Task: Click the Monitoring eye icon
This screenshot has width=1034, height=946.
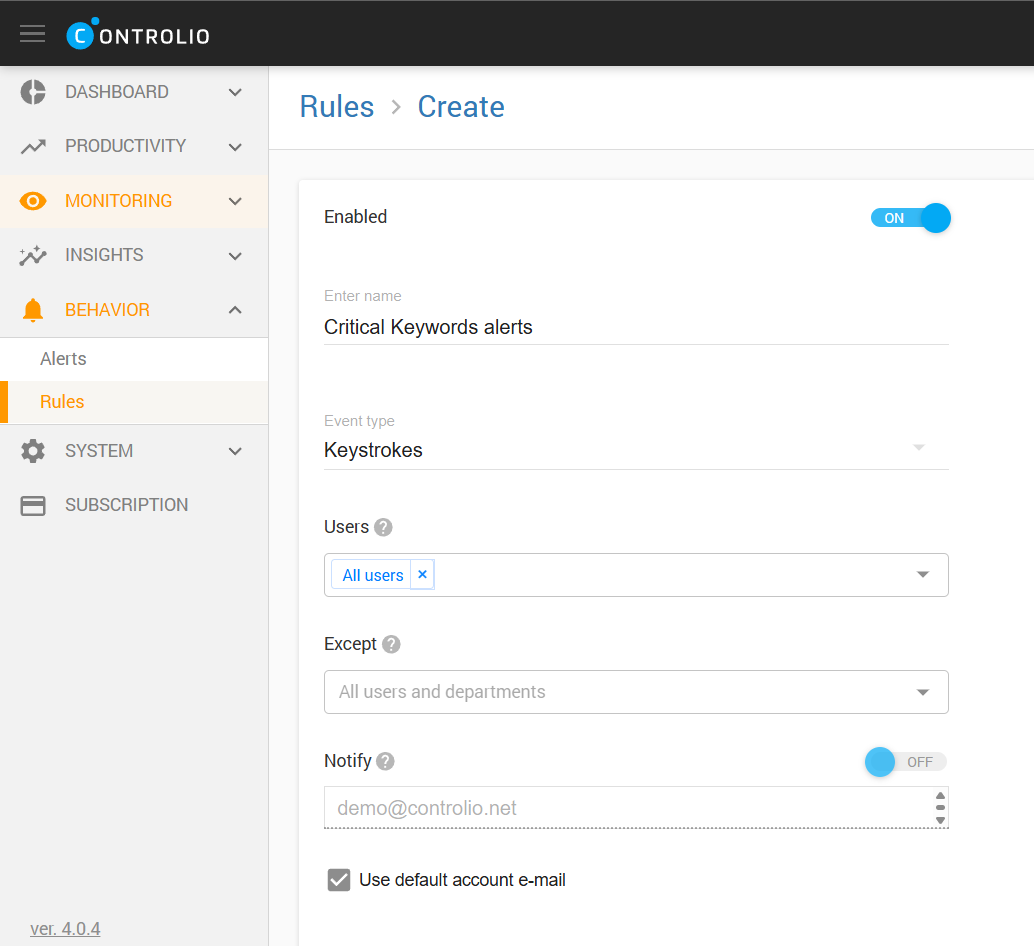Action: tap(33, 201)
